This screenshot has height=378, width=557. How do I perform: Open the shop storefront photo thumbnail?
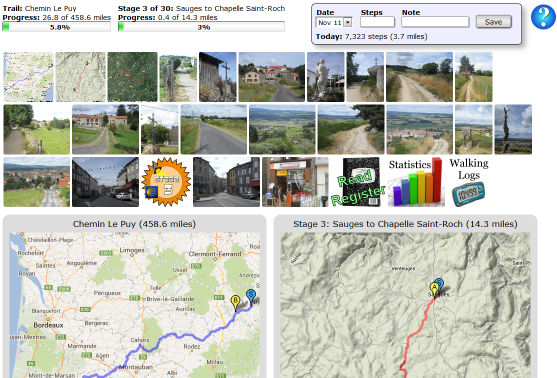pyautogui.click(x=295, y=182)
